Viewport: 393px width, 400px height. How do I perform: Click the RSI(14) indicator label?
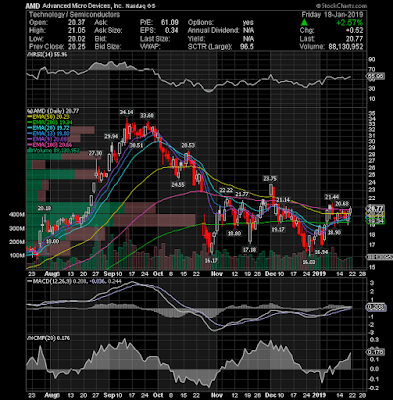47,54
